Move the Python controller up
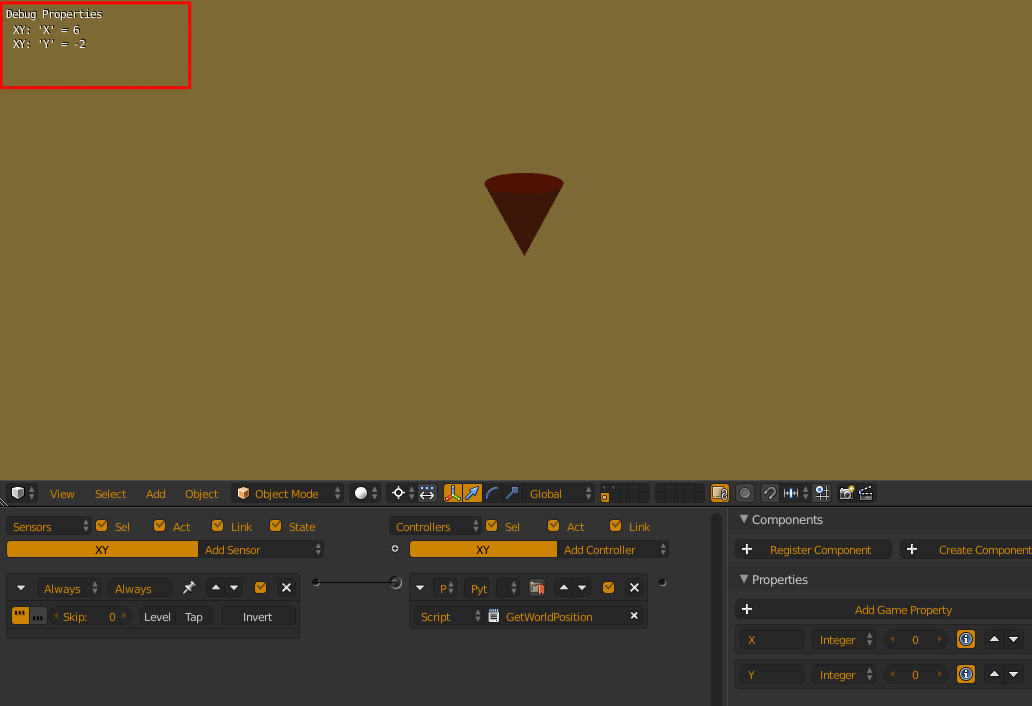Viewport: 1032px width, 706px height. coord(564,588)
